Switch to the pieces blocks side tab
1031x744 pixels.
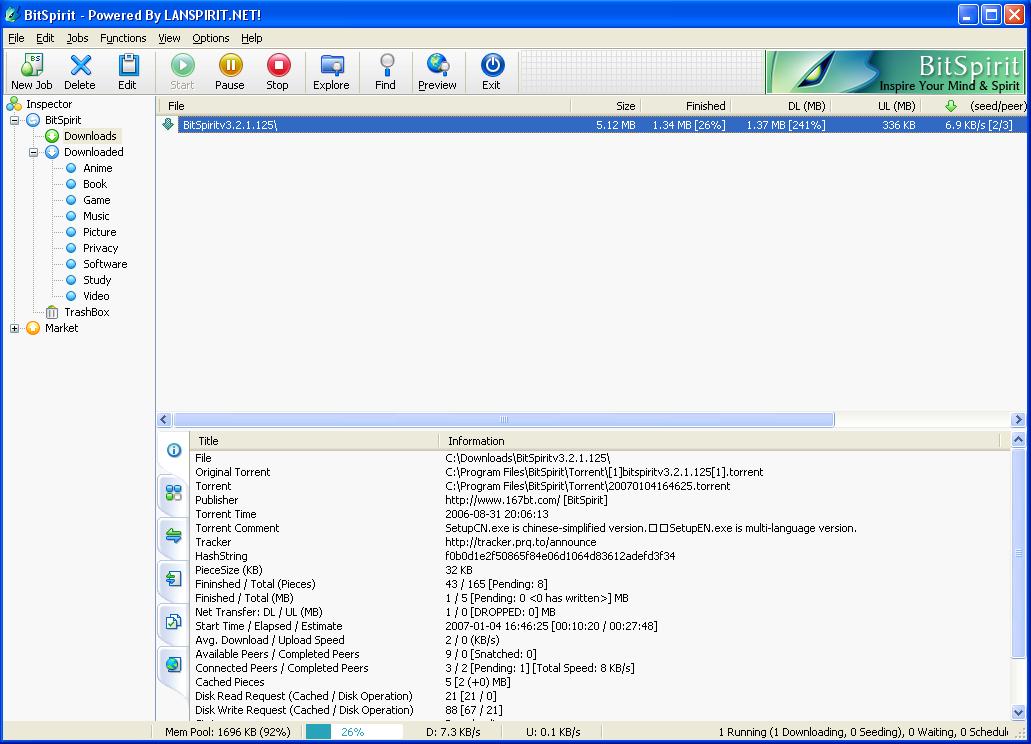(174, 492)
